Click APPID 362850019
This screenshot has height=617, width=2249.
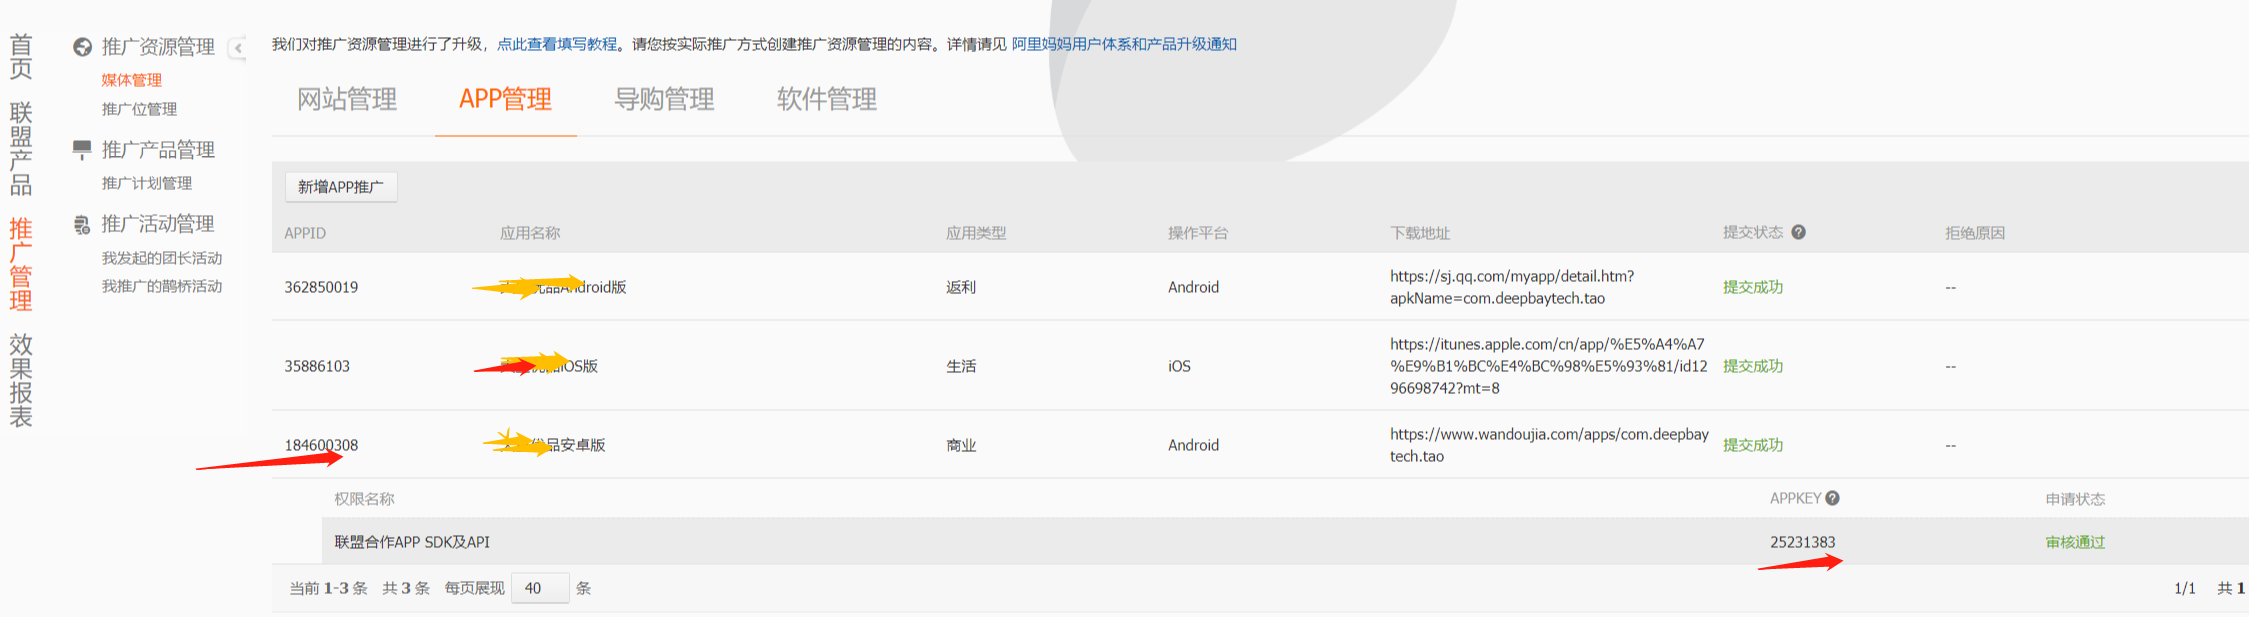[321, 287]
